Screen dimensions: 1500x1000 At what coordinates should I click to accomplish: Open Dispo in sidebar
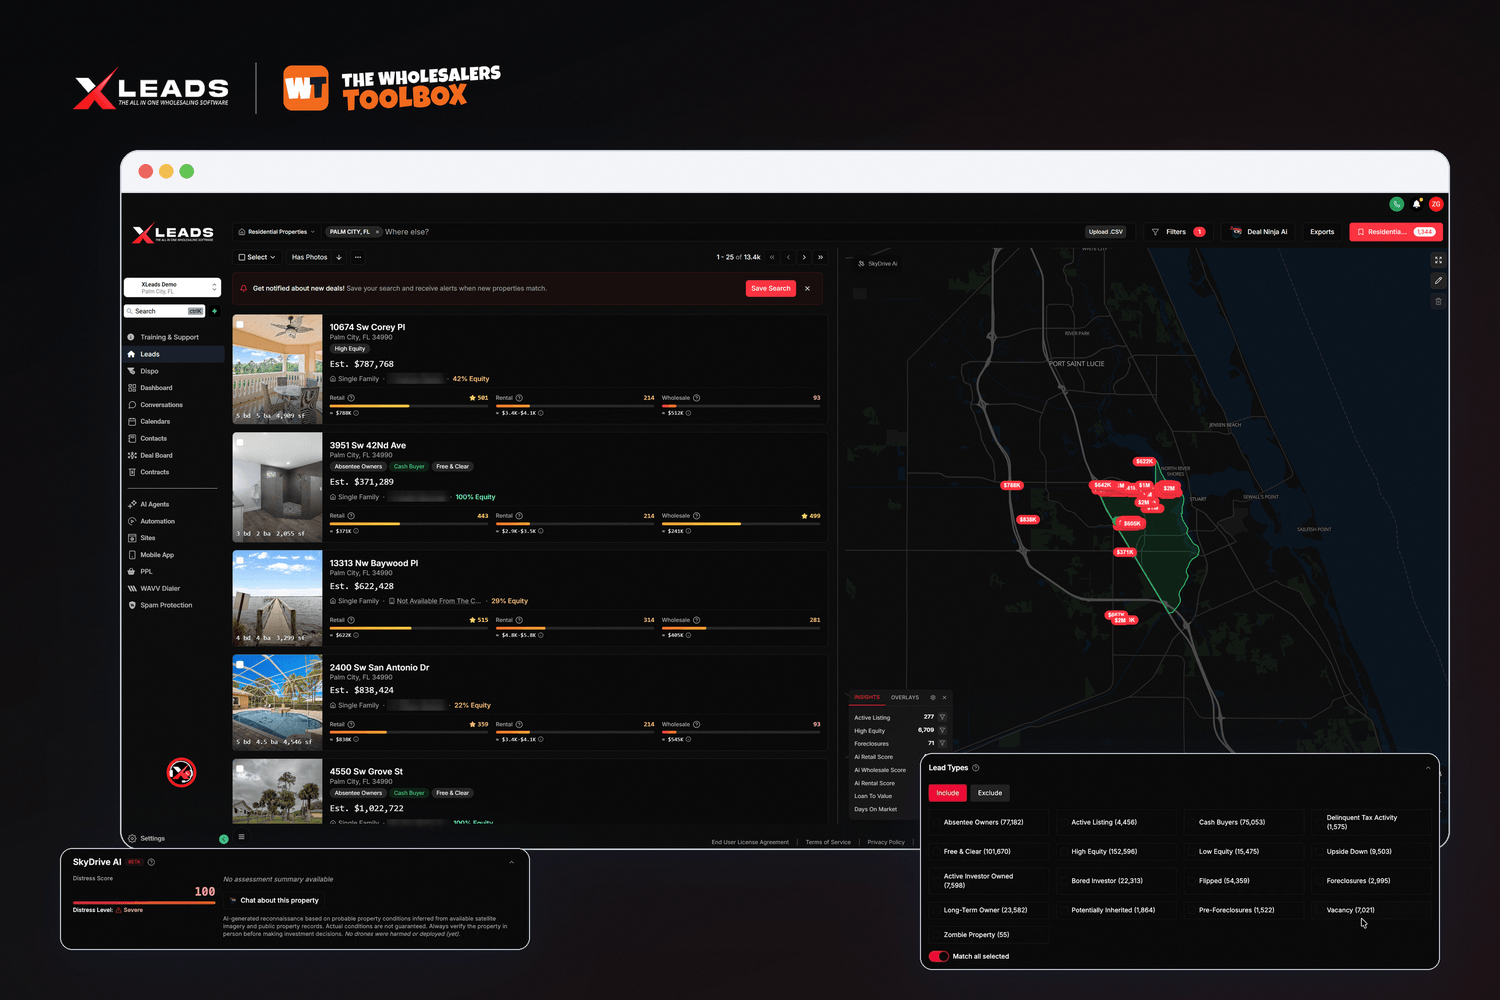150,371
